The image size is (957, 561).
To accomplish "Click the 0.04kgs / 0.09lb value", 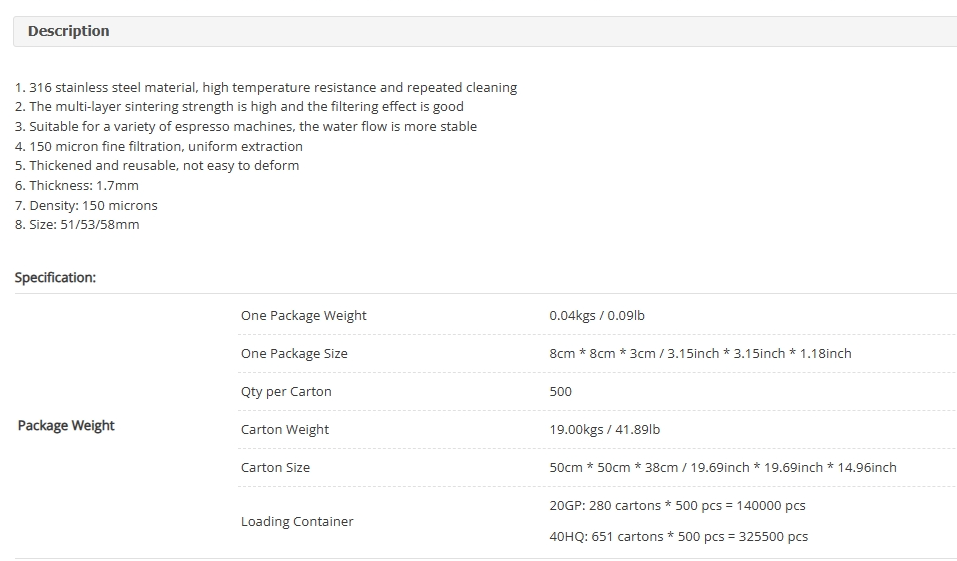I will [x=597, y=316].
